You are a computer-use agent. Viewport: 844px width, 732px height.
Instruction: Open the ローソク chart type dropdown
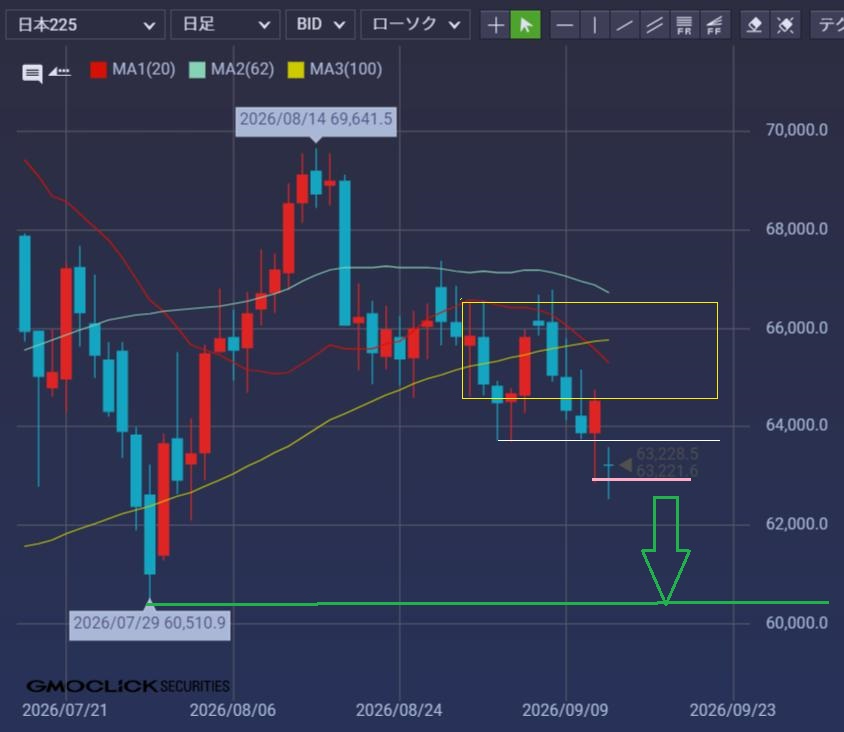click(415, 25)
